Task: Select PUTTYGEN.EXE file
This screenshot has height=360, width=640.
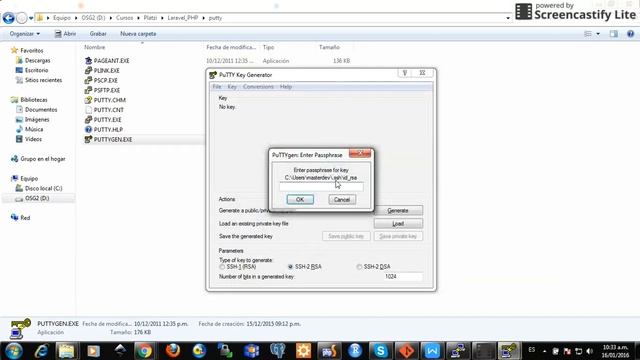Action: tap(113, 139)
